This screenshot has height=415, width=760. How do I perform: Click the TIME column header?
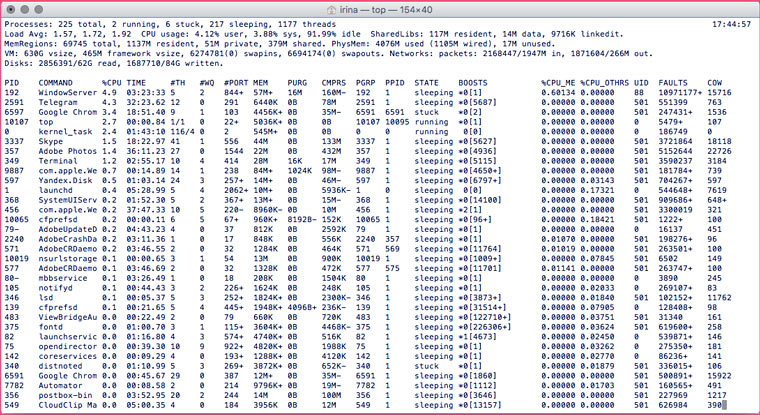136,83
